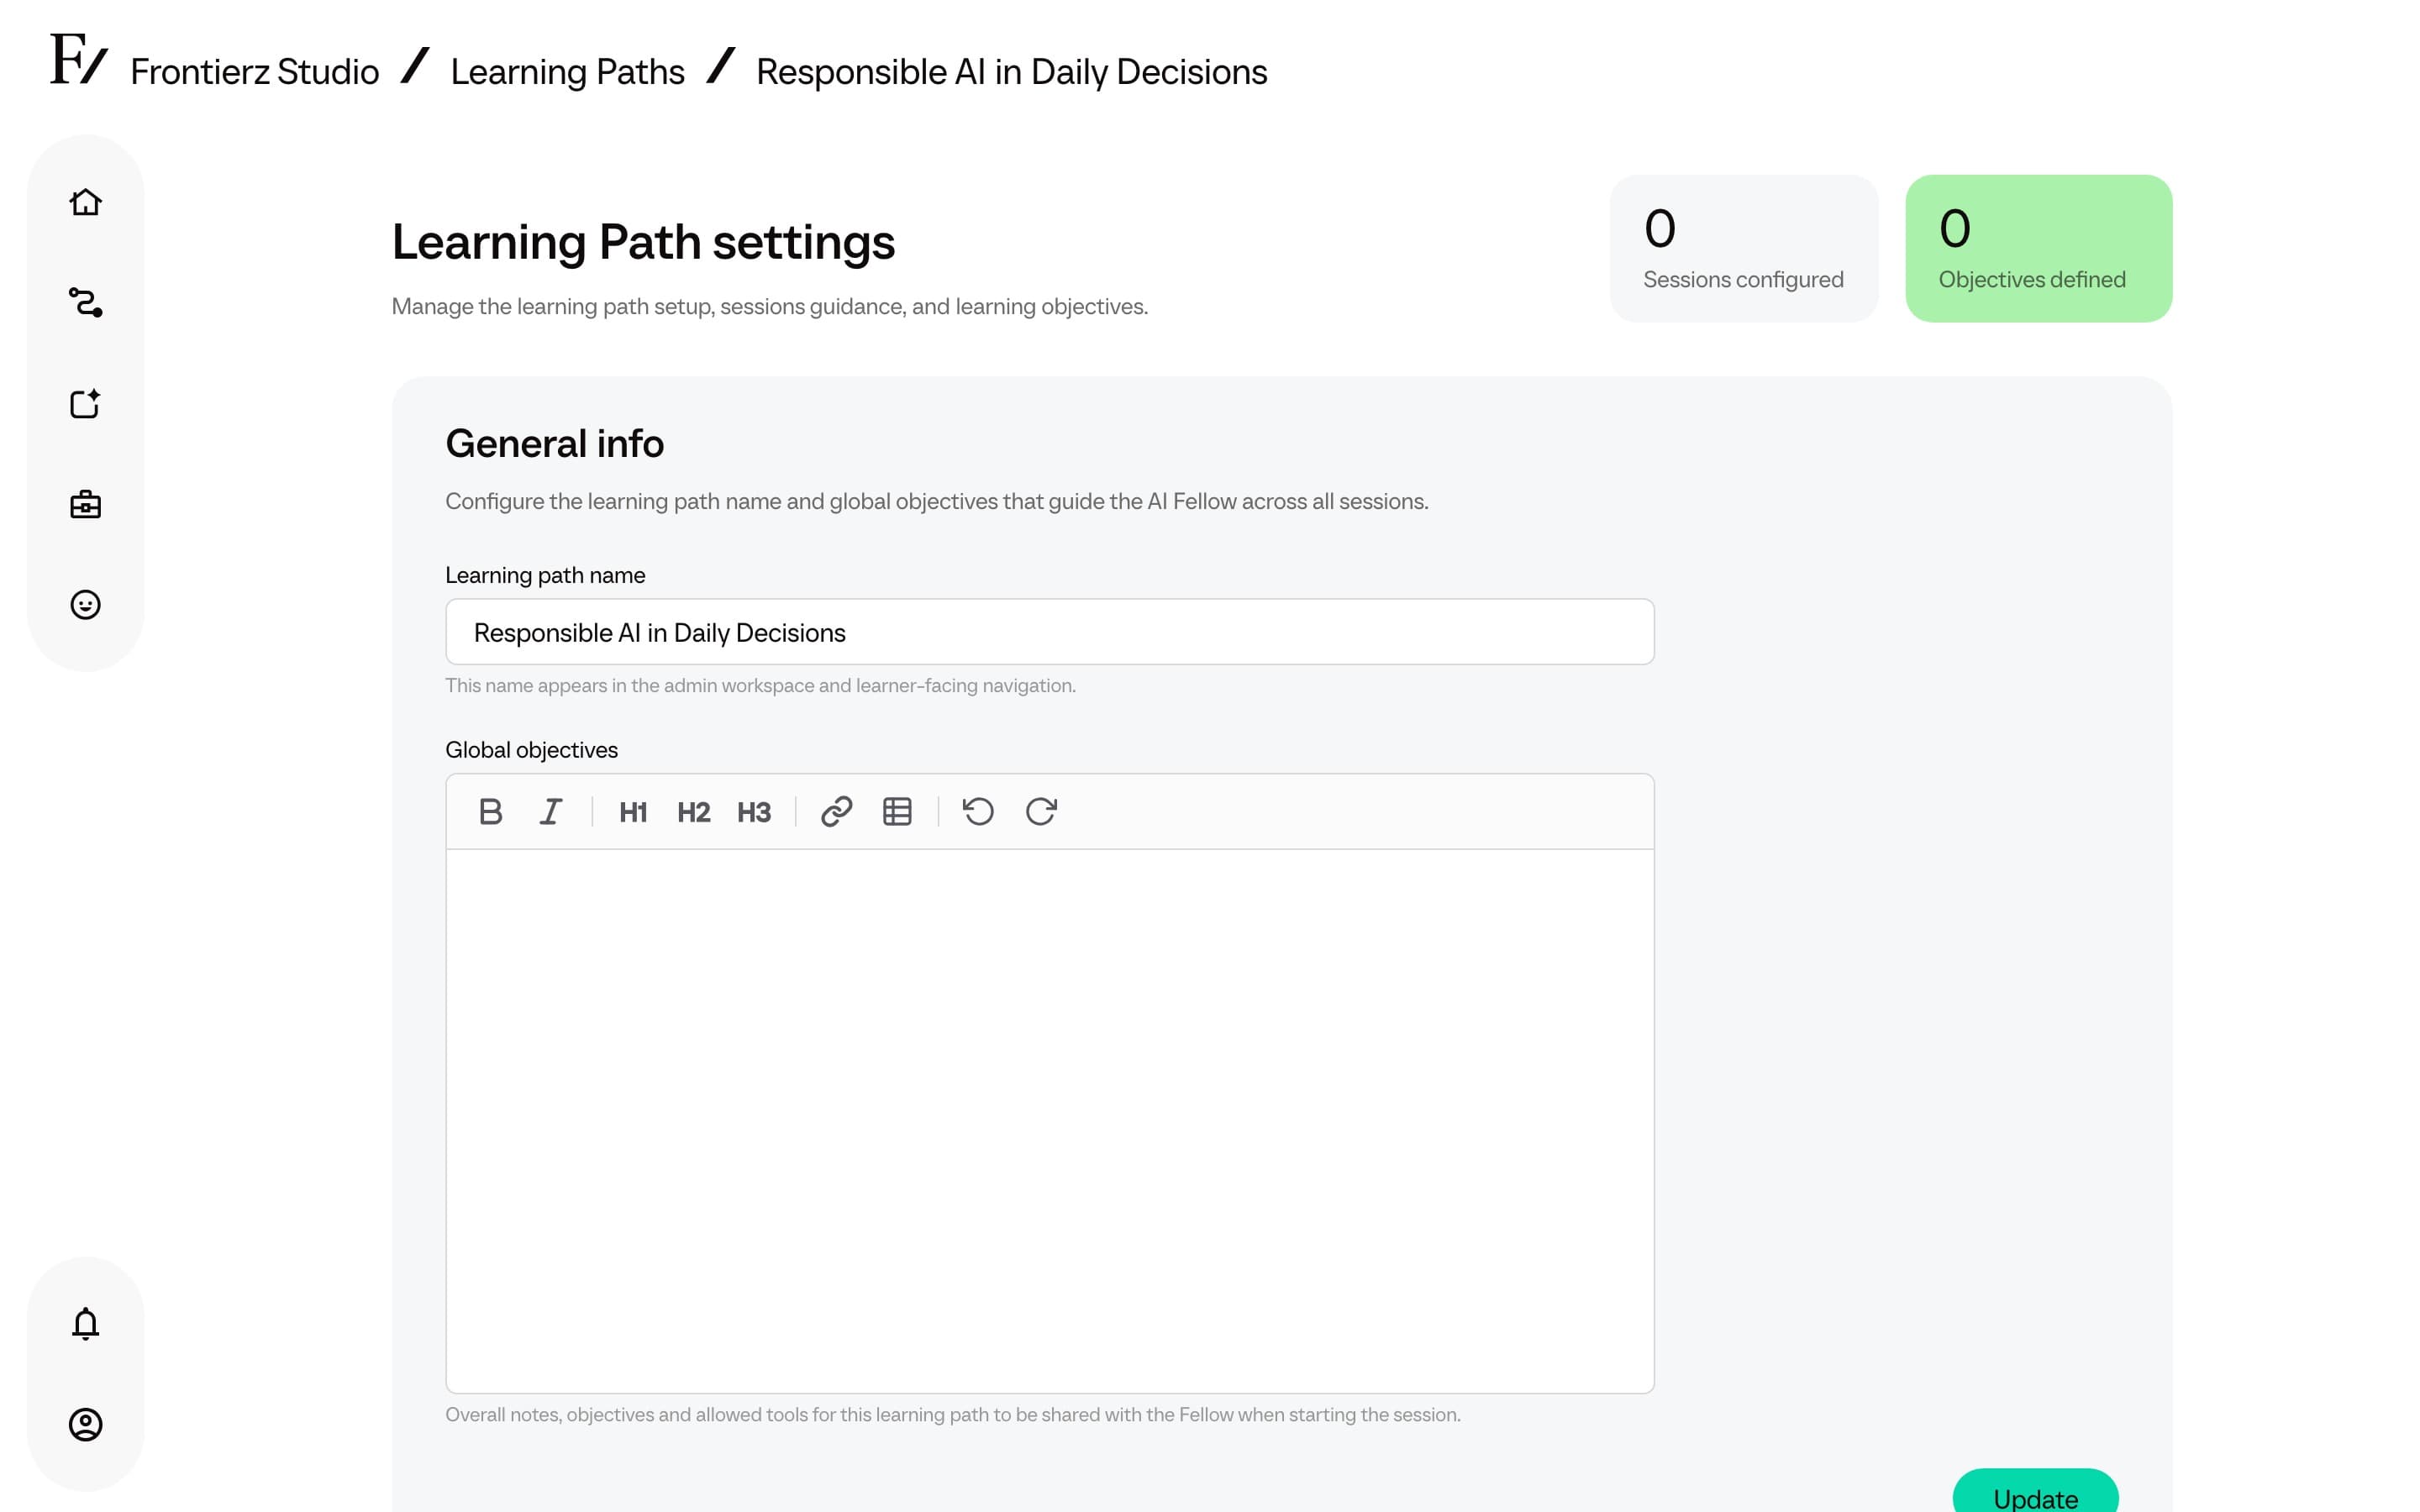Open the smiley face icon in sidebar
The height and width of the screenshot is (1512, 2420).
point(85,604)
